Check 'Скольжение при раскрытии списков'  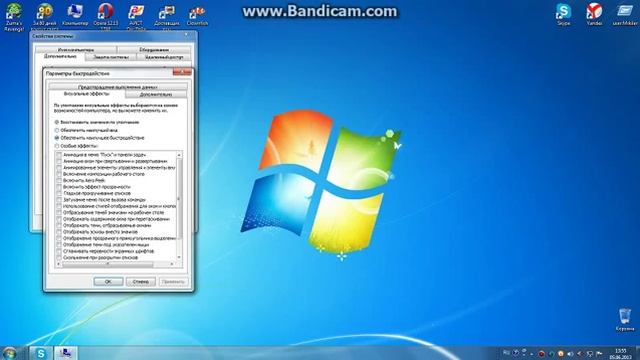pos(59,258)
